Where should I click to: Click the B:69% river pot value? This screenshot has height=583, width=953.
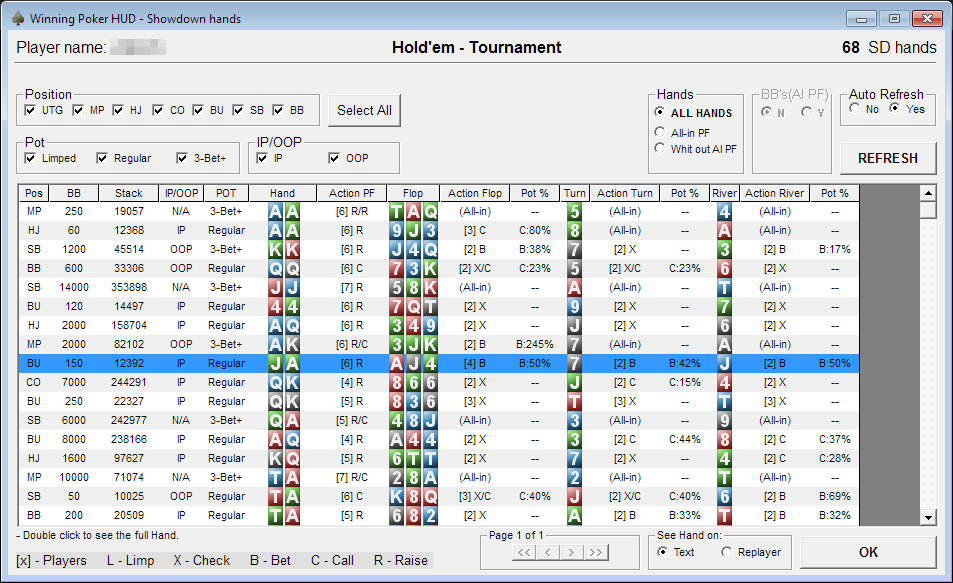(834, 496)
